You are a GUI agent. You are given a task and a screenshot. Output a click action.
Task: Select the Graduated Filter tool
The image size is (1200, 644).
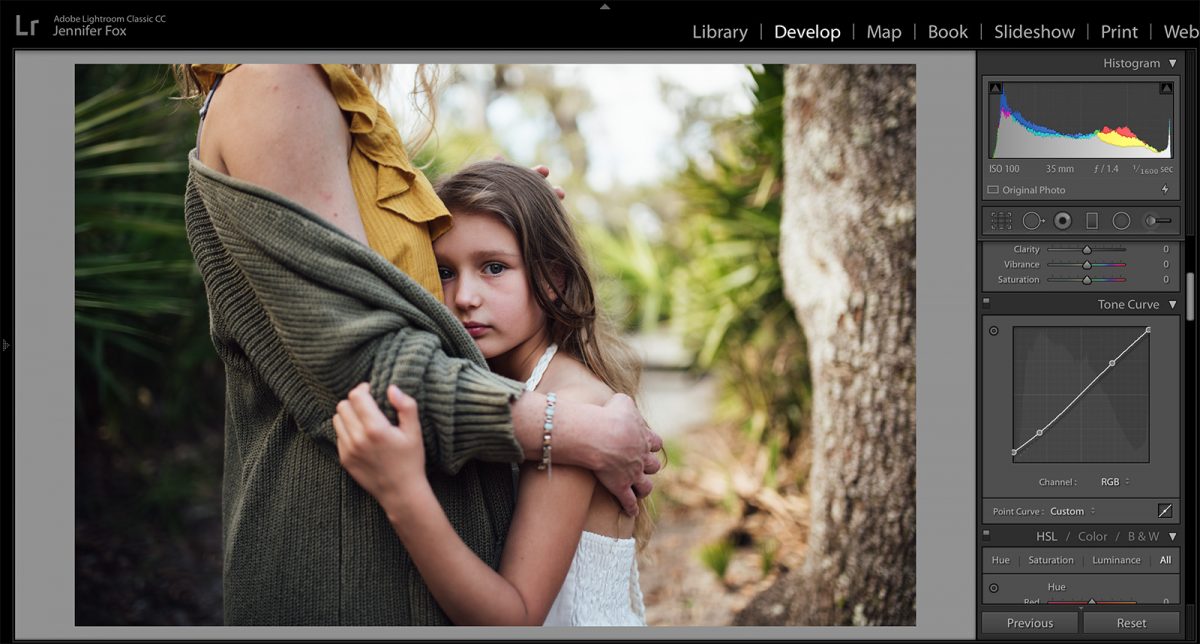click(1090, 220)
